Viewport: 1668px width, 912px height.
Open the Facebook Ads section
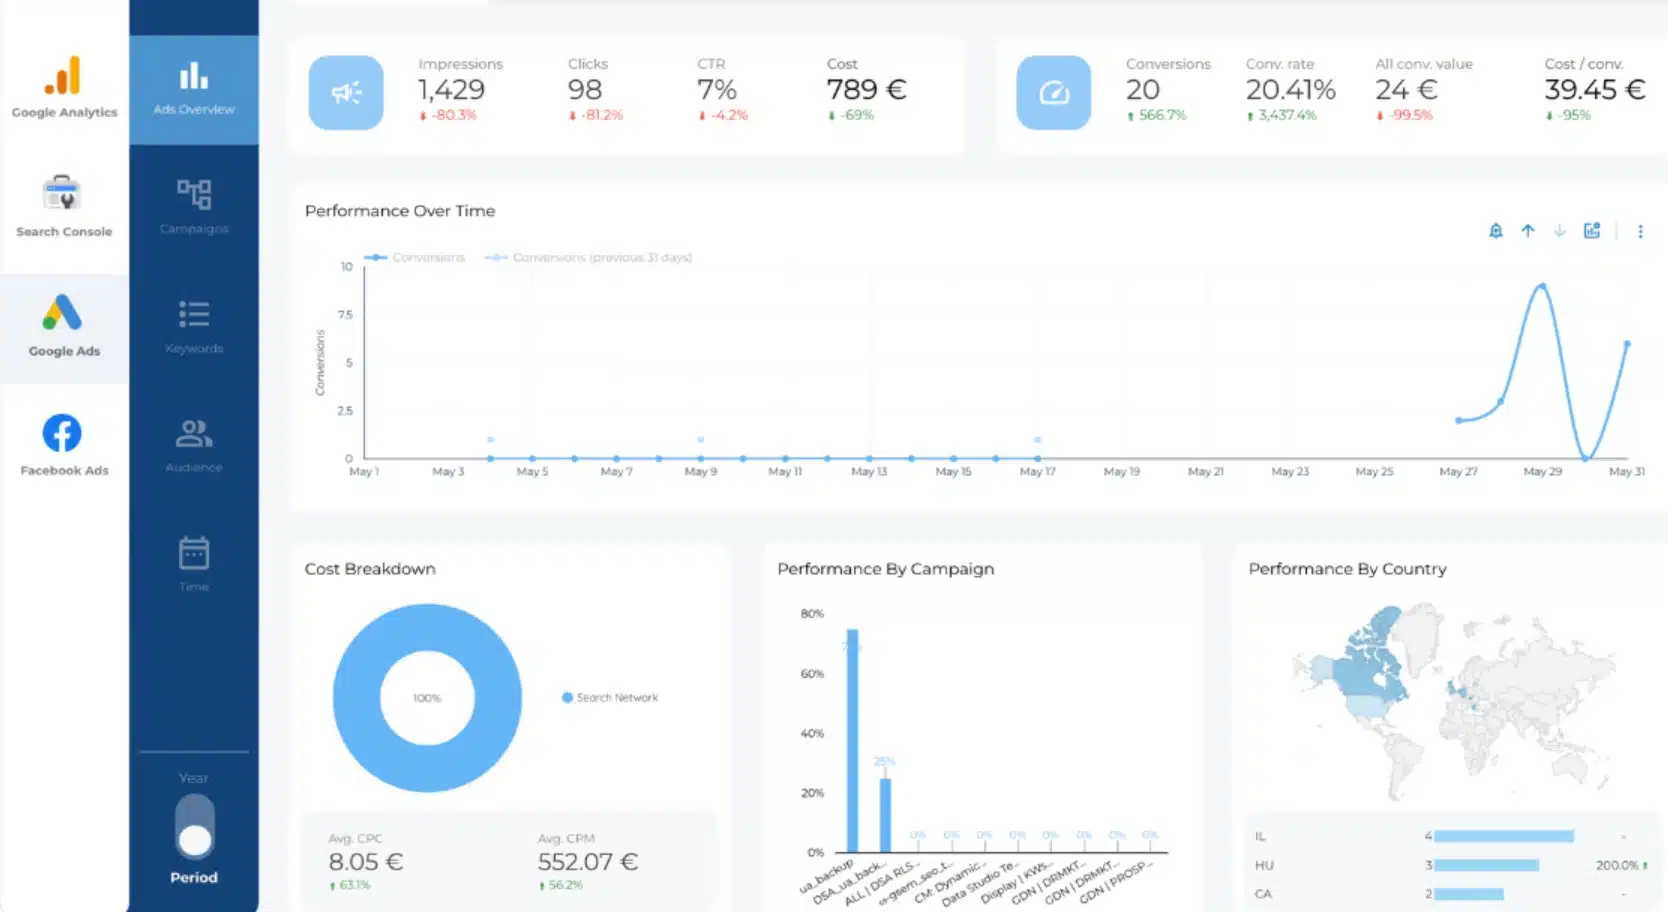[x=63, y=443]
